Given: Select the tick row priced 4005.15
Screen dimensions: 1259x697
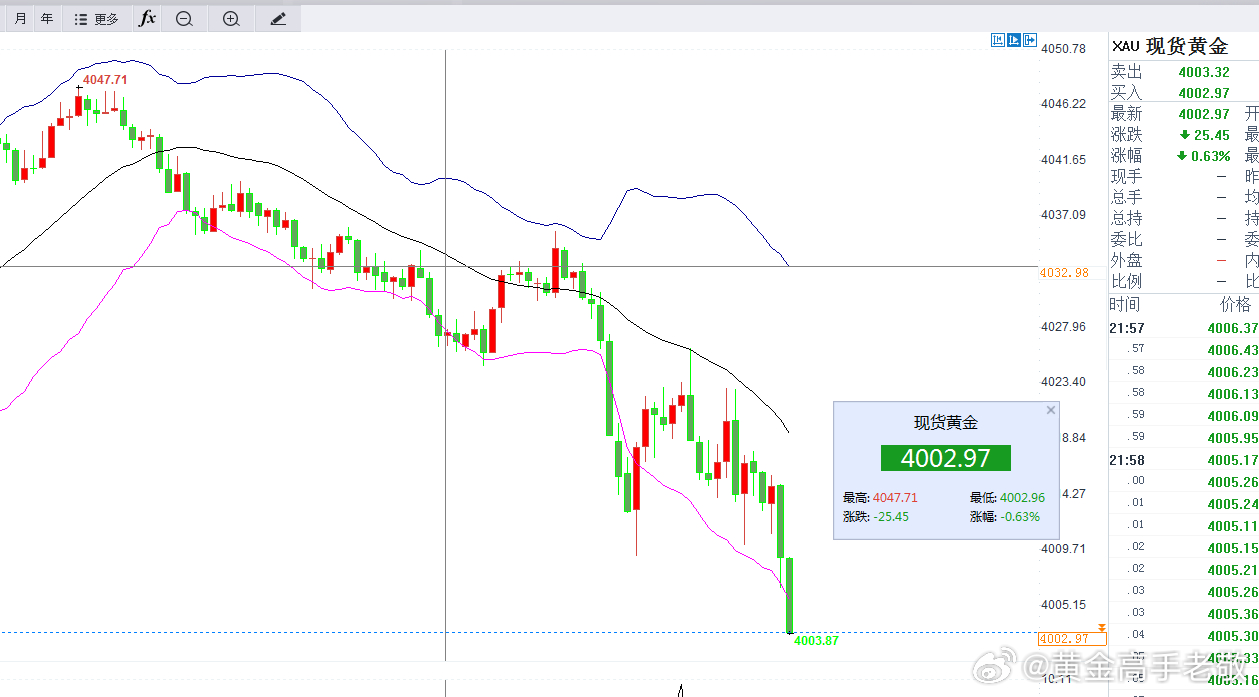Looking at the screenshot, I should coord(1184,548).
